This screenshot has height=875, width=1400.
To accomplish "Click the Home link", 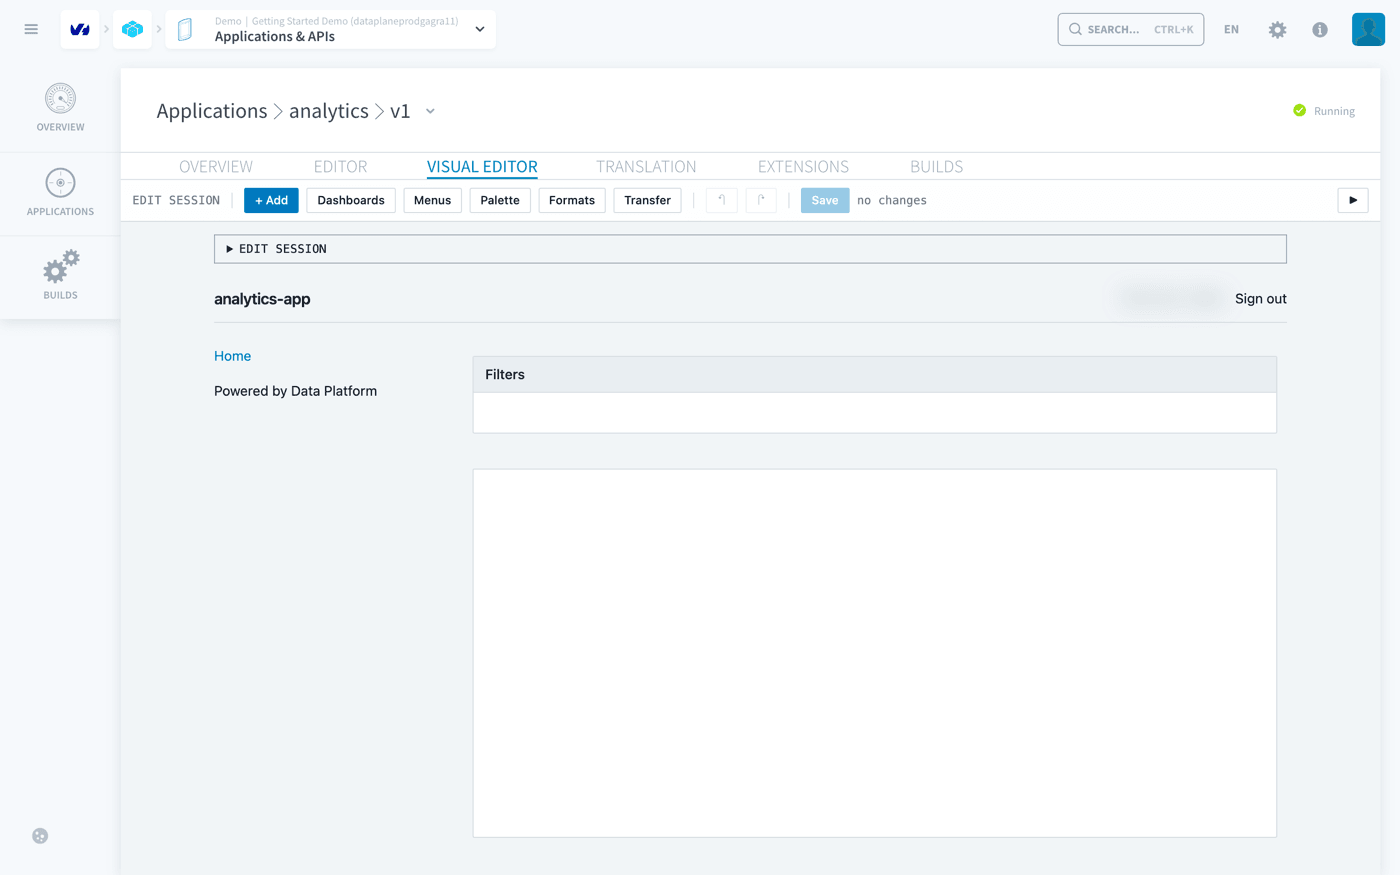I will click(x=232, y=356).
